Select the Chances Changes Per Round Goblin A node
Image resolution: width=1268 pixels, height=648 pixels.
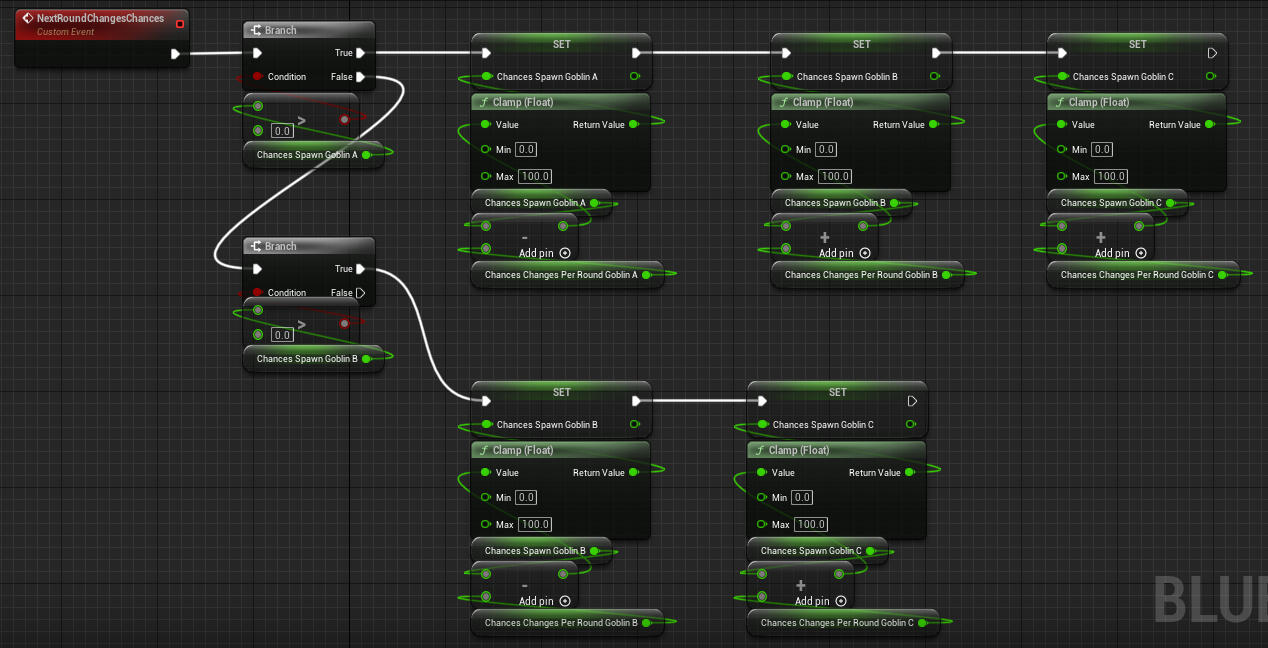coord(560,275)
